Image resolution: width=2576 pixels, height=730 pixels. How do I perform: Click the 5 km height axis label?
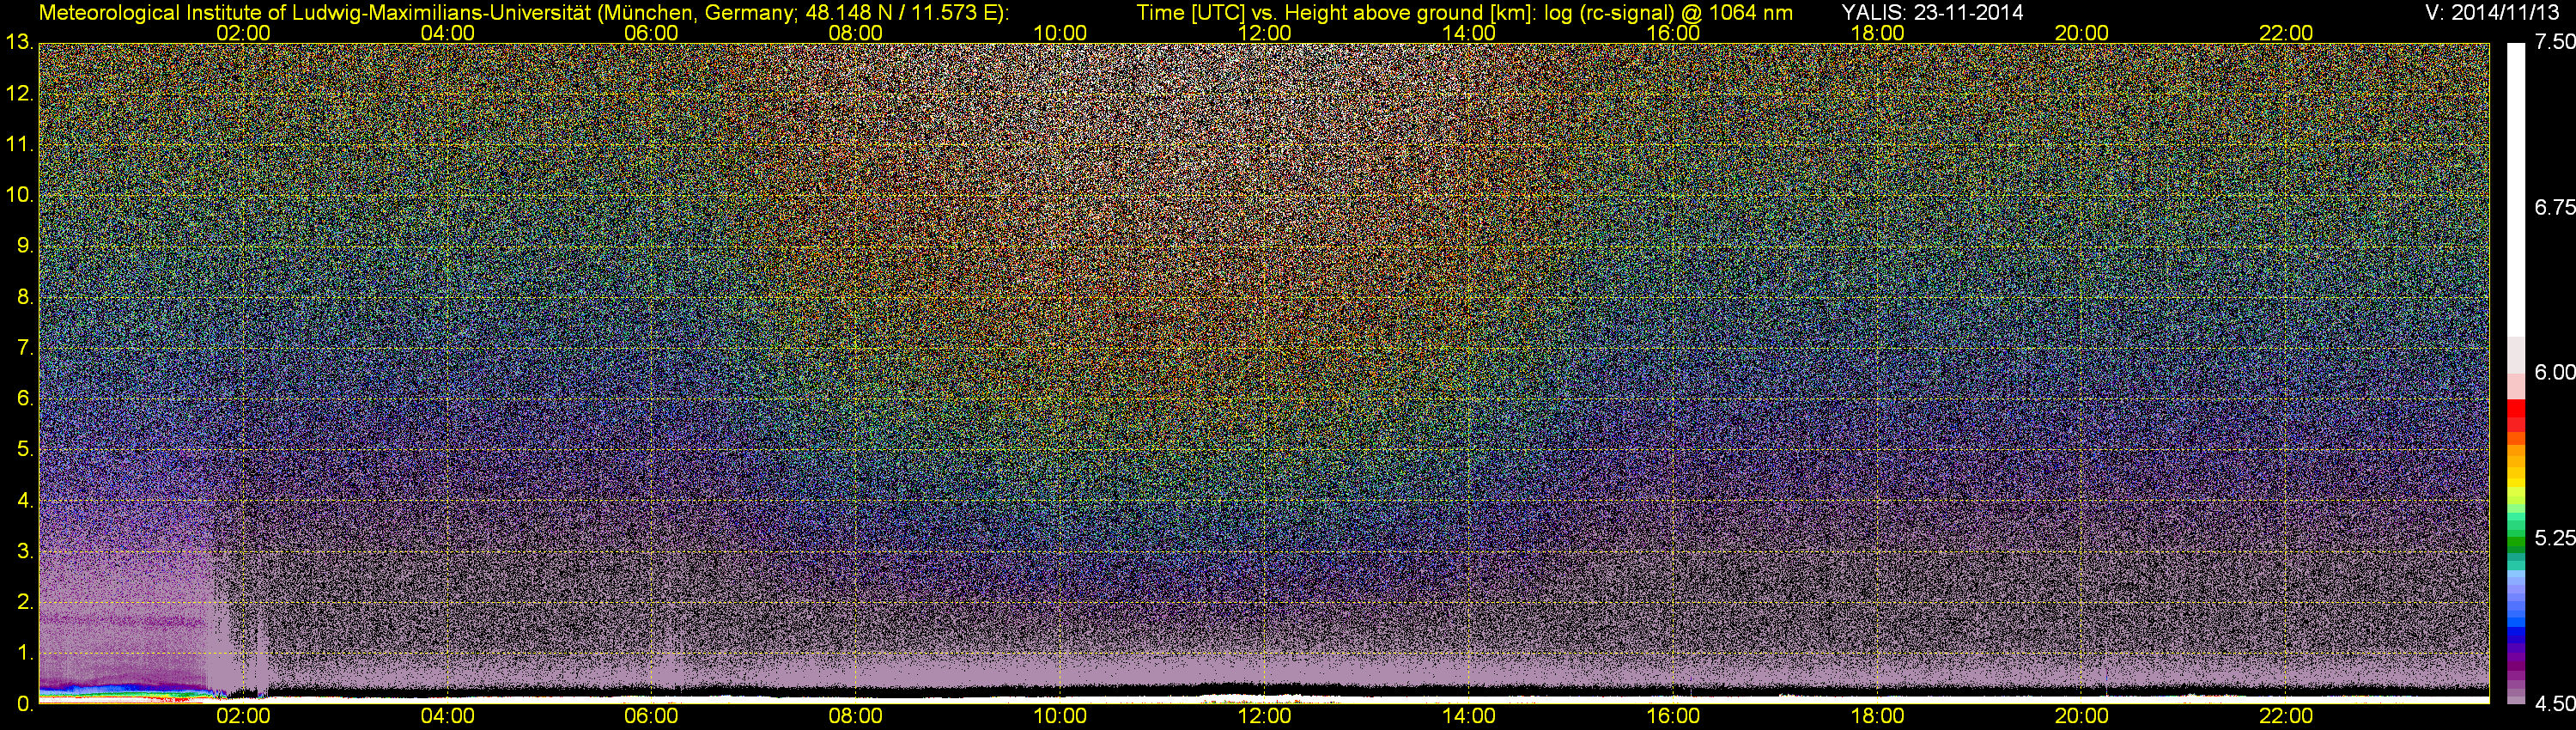[24, 450]
